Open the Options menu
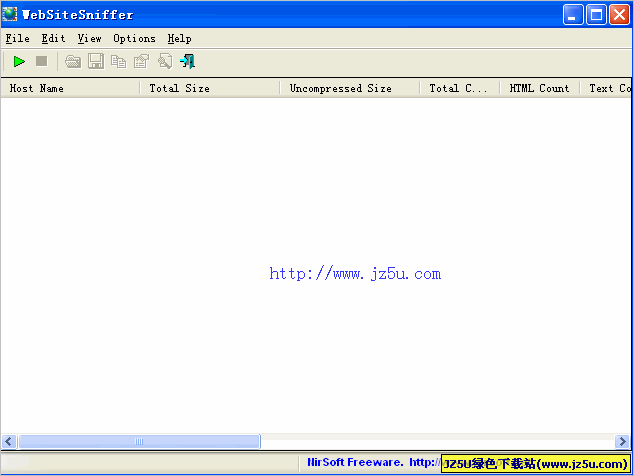This screenshot has width=634, height=476. (134, 38)
